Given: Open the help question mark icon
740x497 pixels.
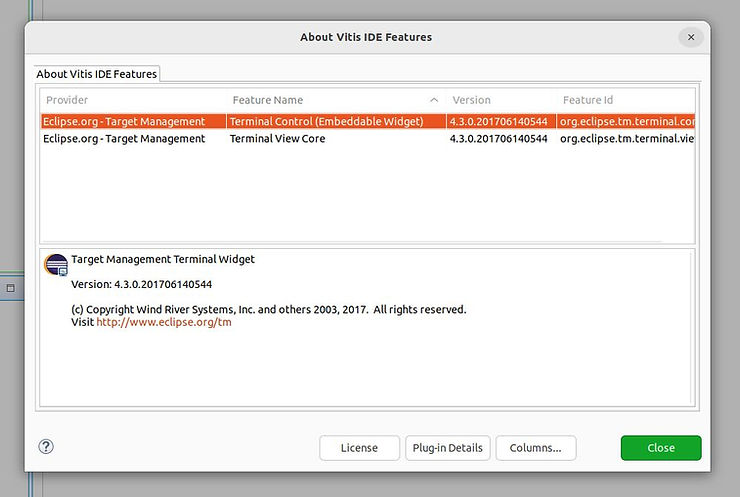Looking at the screenshot, I should [46, 446].
